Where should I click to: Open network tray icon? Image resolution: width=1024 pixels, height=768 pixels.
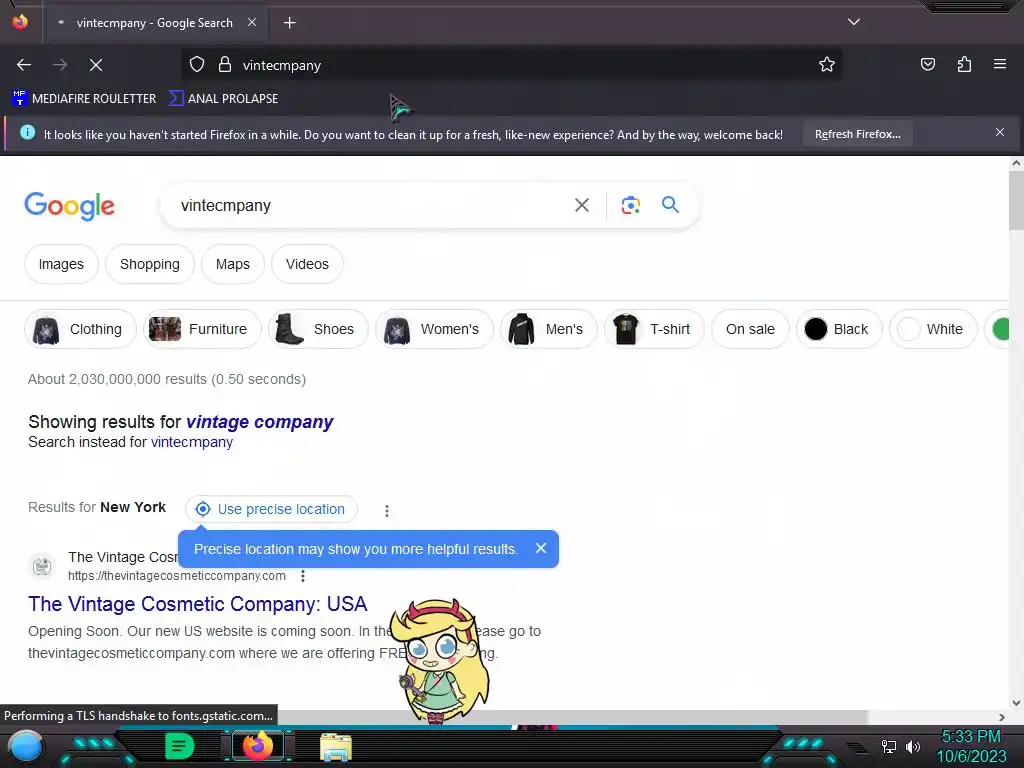click(x=888, y=746)
